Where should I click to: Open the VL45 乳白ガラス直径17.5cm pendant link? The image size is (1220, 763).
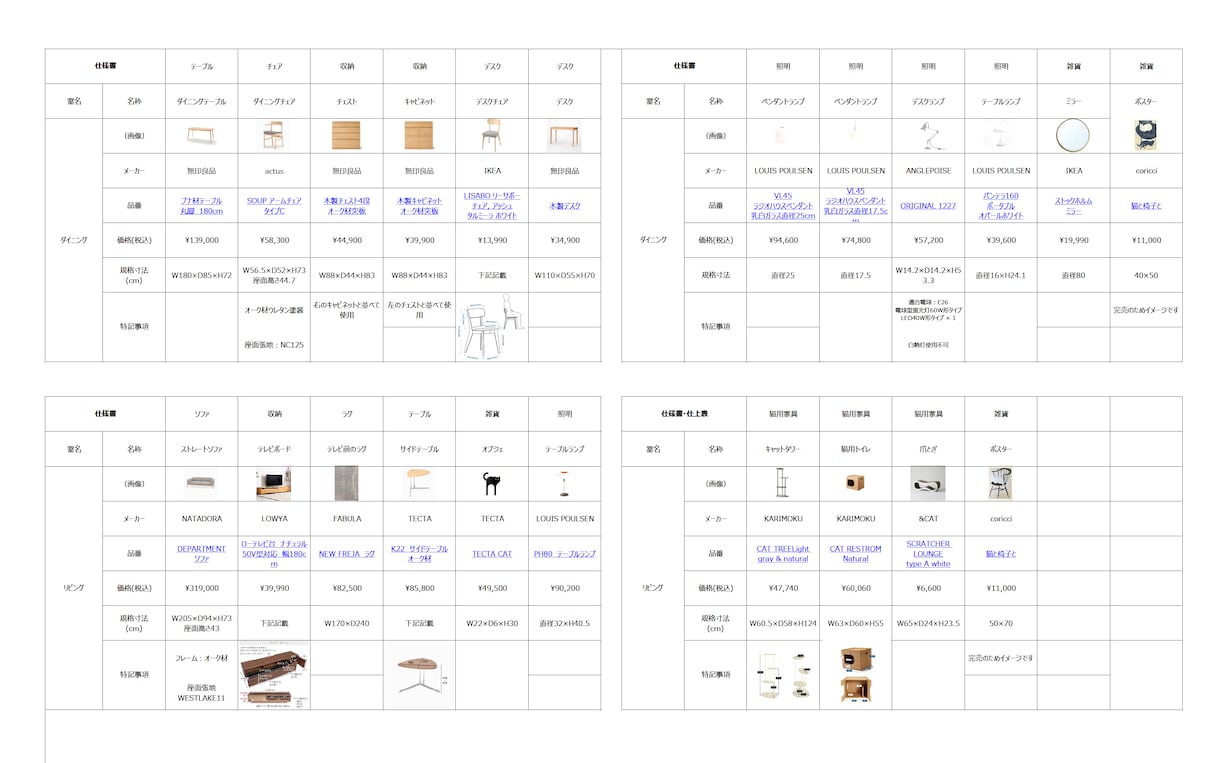coord(855,206)
